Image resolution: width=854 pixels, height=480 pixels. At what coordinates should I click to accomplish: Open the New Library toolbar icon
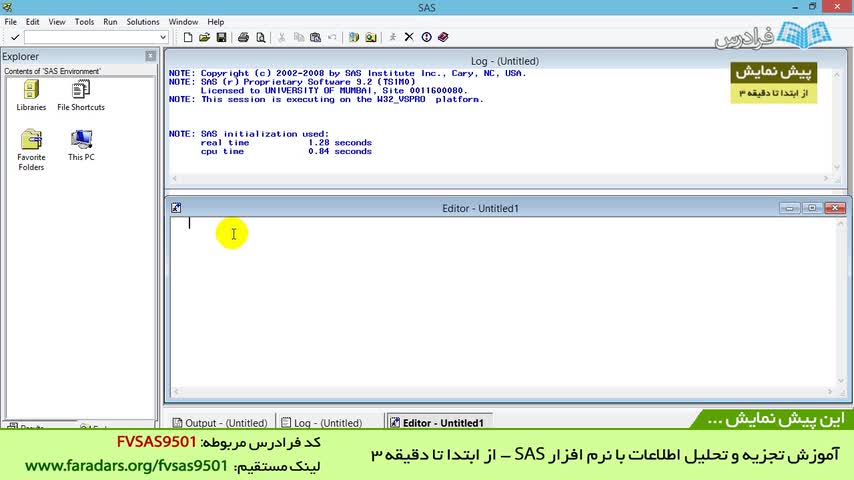tap(354, 37)
